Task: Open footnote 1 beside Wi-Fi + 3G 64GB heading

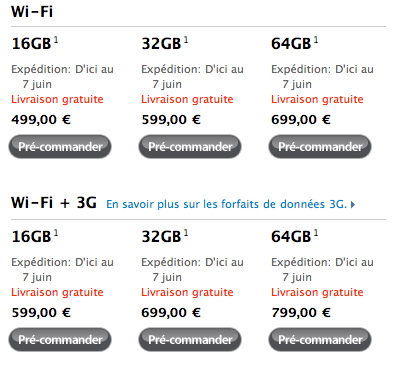Action: [x=316, y=233]
